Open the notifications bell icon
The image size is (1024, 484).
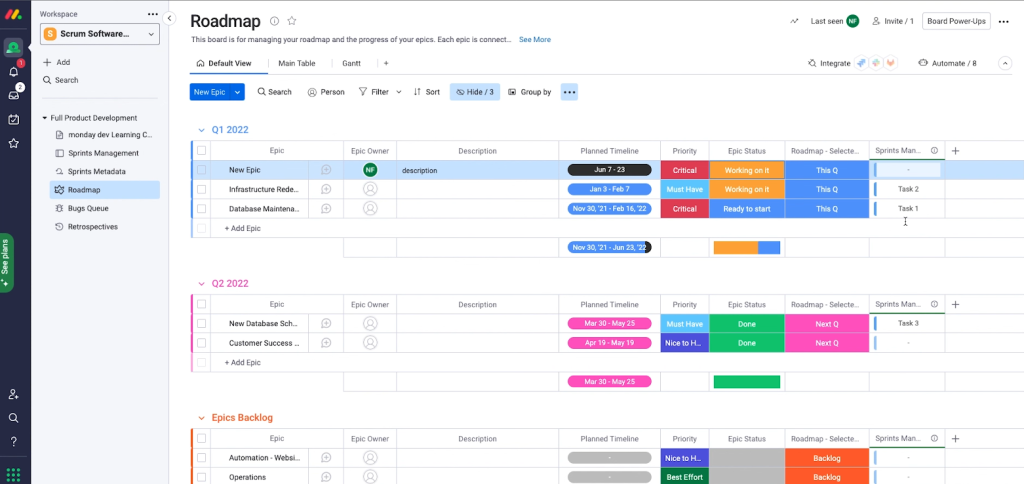13,72
